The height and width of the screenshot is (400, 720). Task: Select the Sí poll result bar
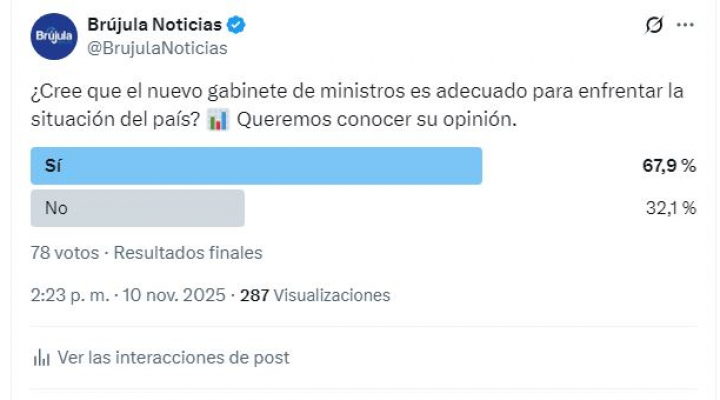(256, 166)
